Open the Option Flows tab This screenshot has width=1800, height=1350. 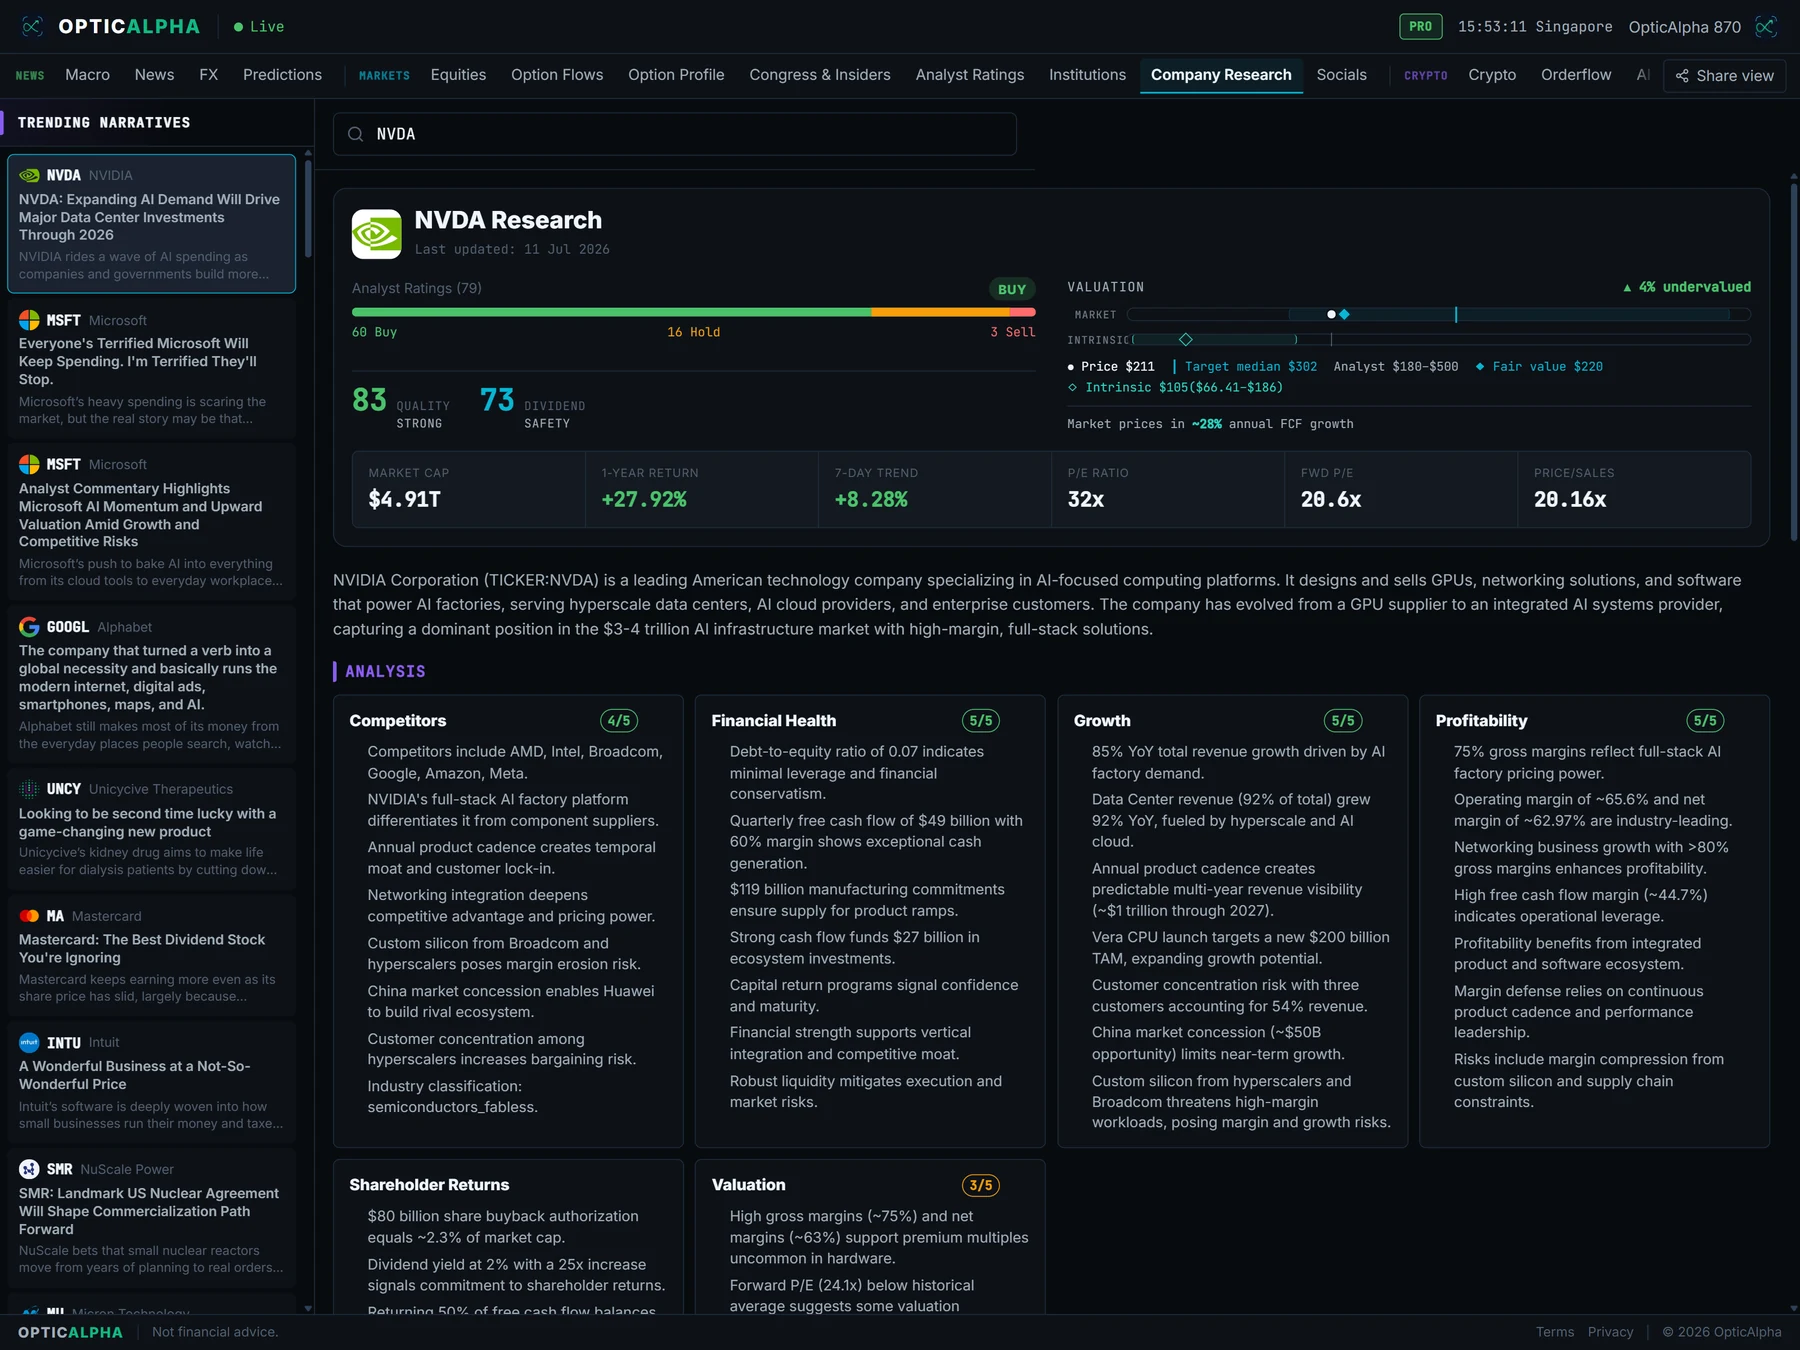(x=557, y=75)
